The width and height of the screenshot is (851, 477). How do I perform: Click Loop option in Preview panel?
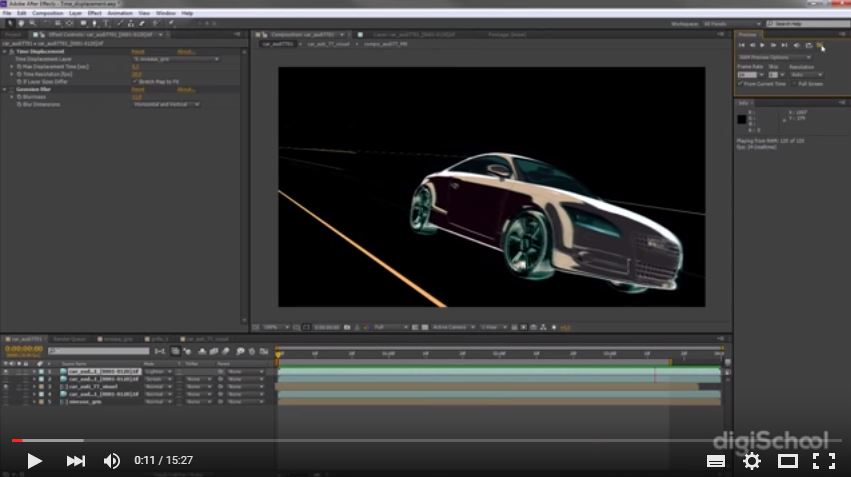808,46
